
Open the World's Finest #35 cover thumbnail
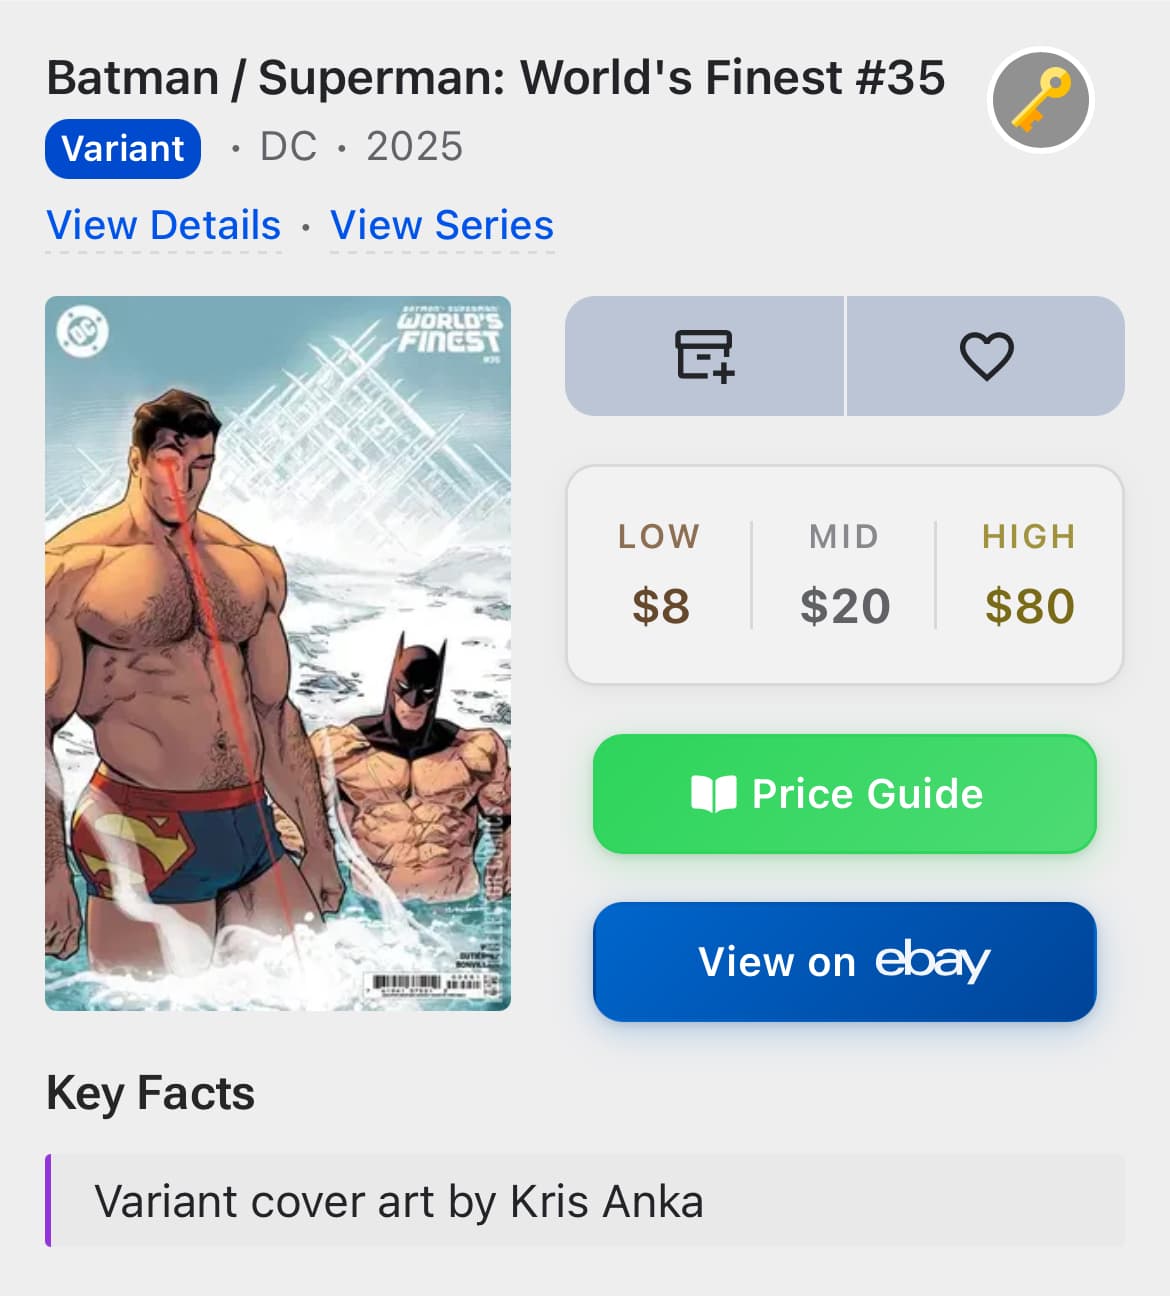tap(278, 653)
